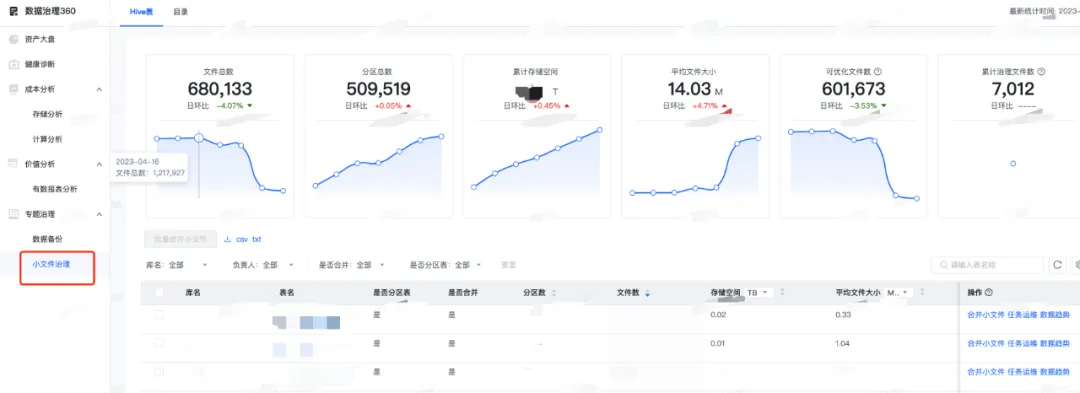Toggle the select-all checkbox in table header
1080x393 pixels.
(159, 293)
